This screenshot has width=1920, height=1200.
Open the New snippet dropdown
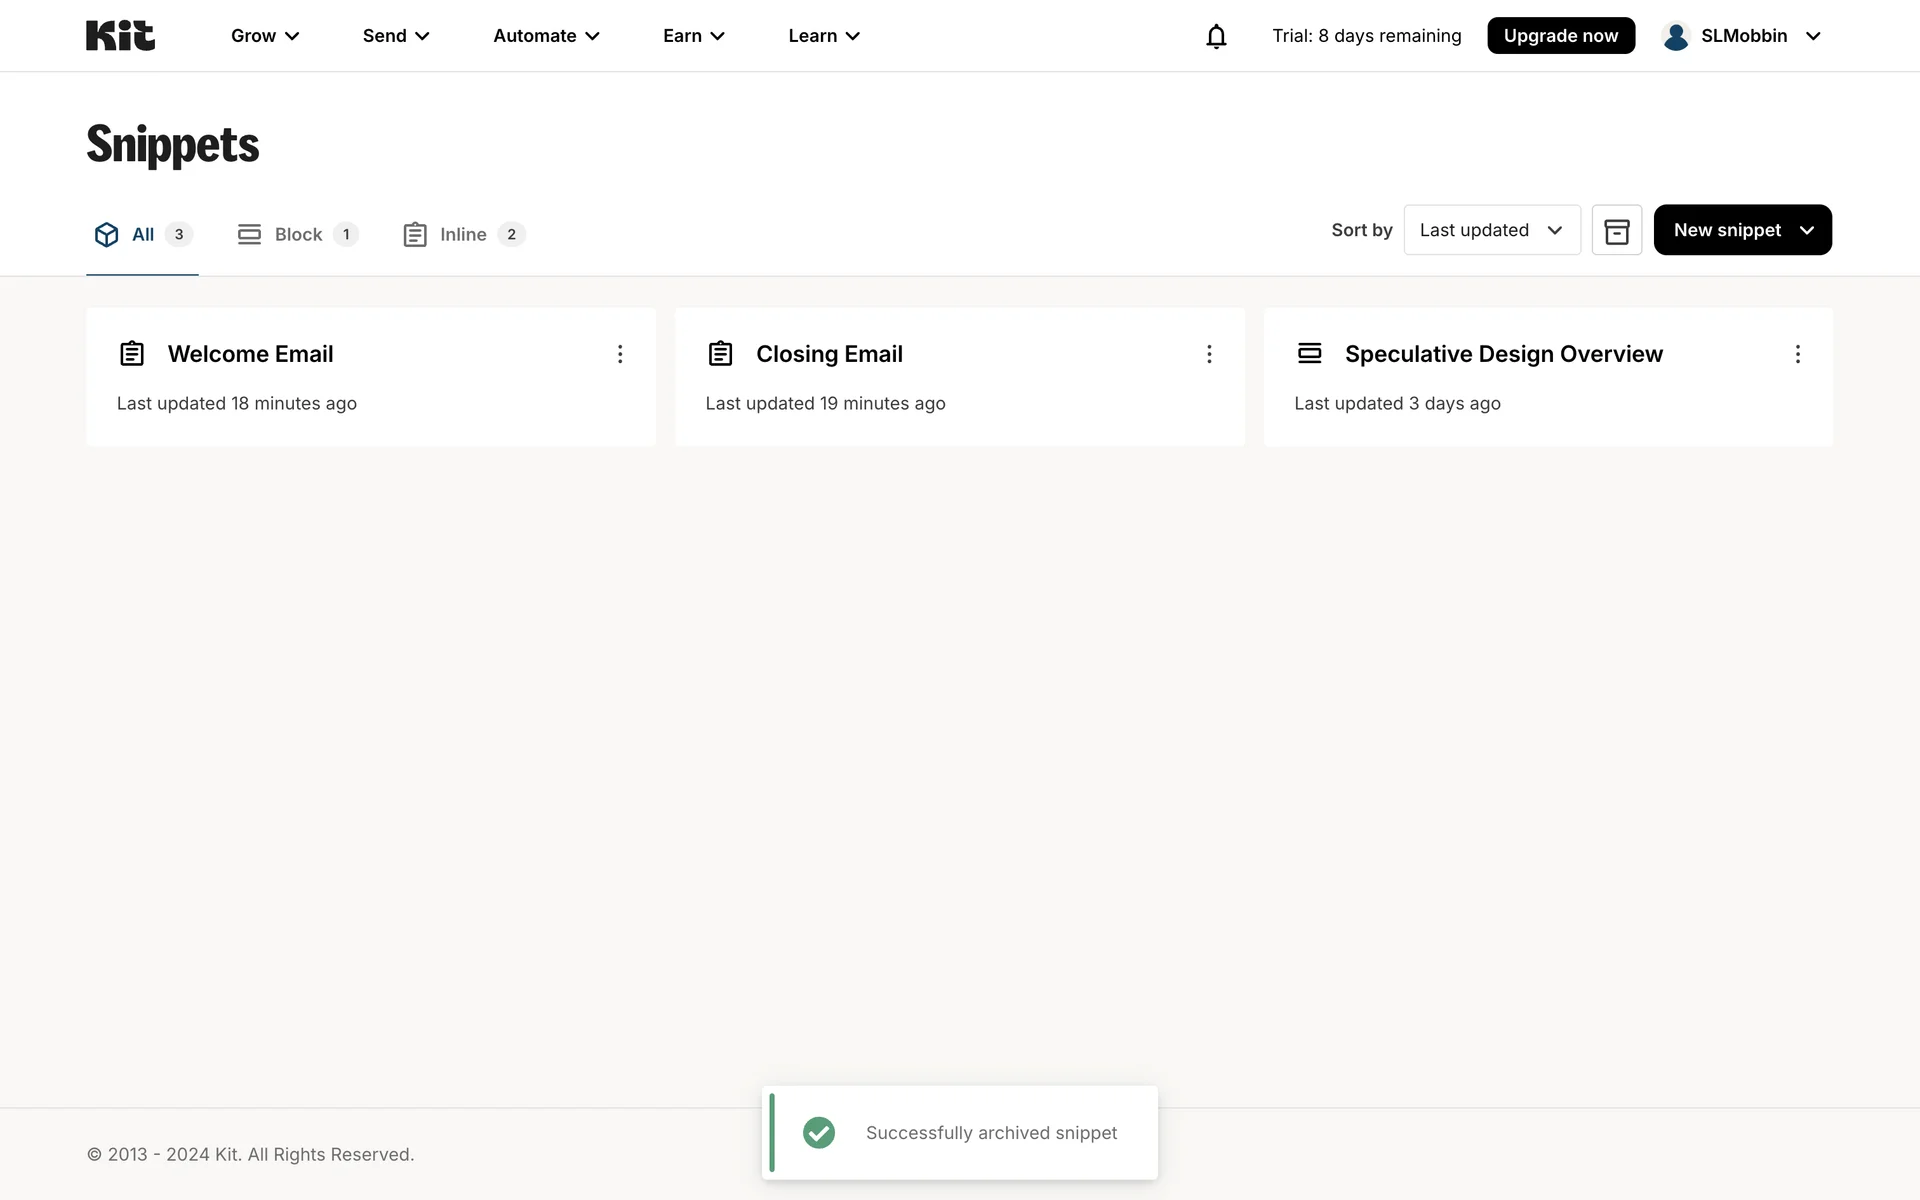1742,230
